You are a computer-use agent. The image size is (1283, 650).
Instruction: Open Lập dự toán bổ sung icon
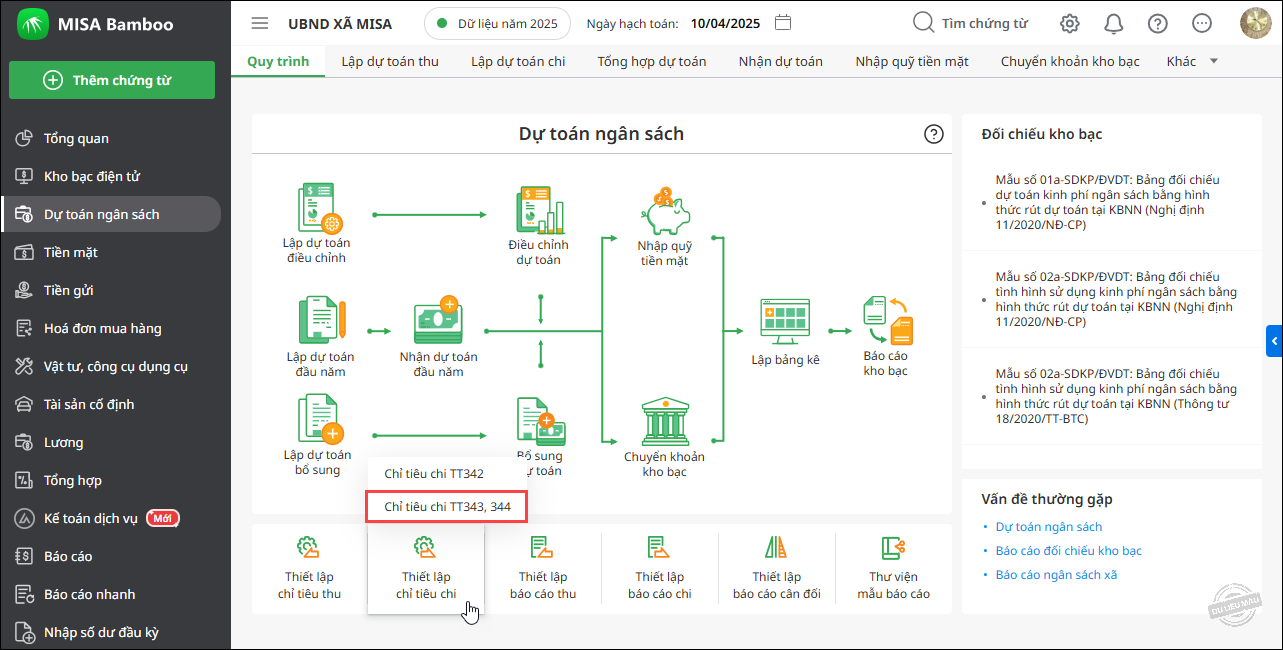pyautogui.click(x=320, y=420)
